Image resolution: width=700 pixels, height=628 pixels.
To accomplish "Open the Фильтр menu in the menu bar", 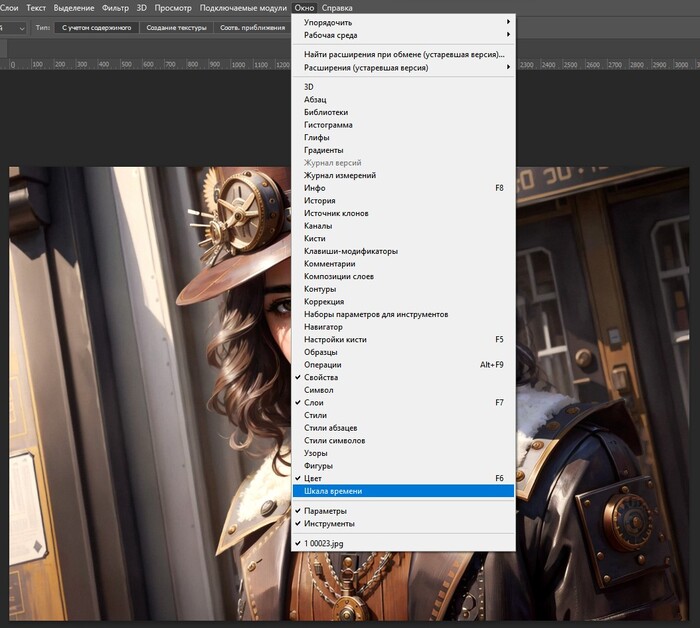I will (x=115, y=8).
